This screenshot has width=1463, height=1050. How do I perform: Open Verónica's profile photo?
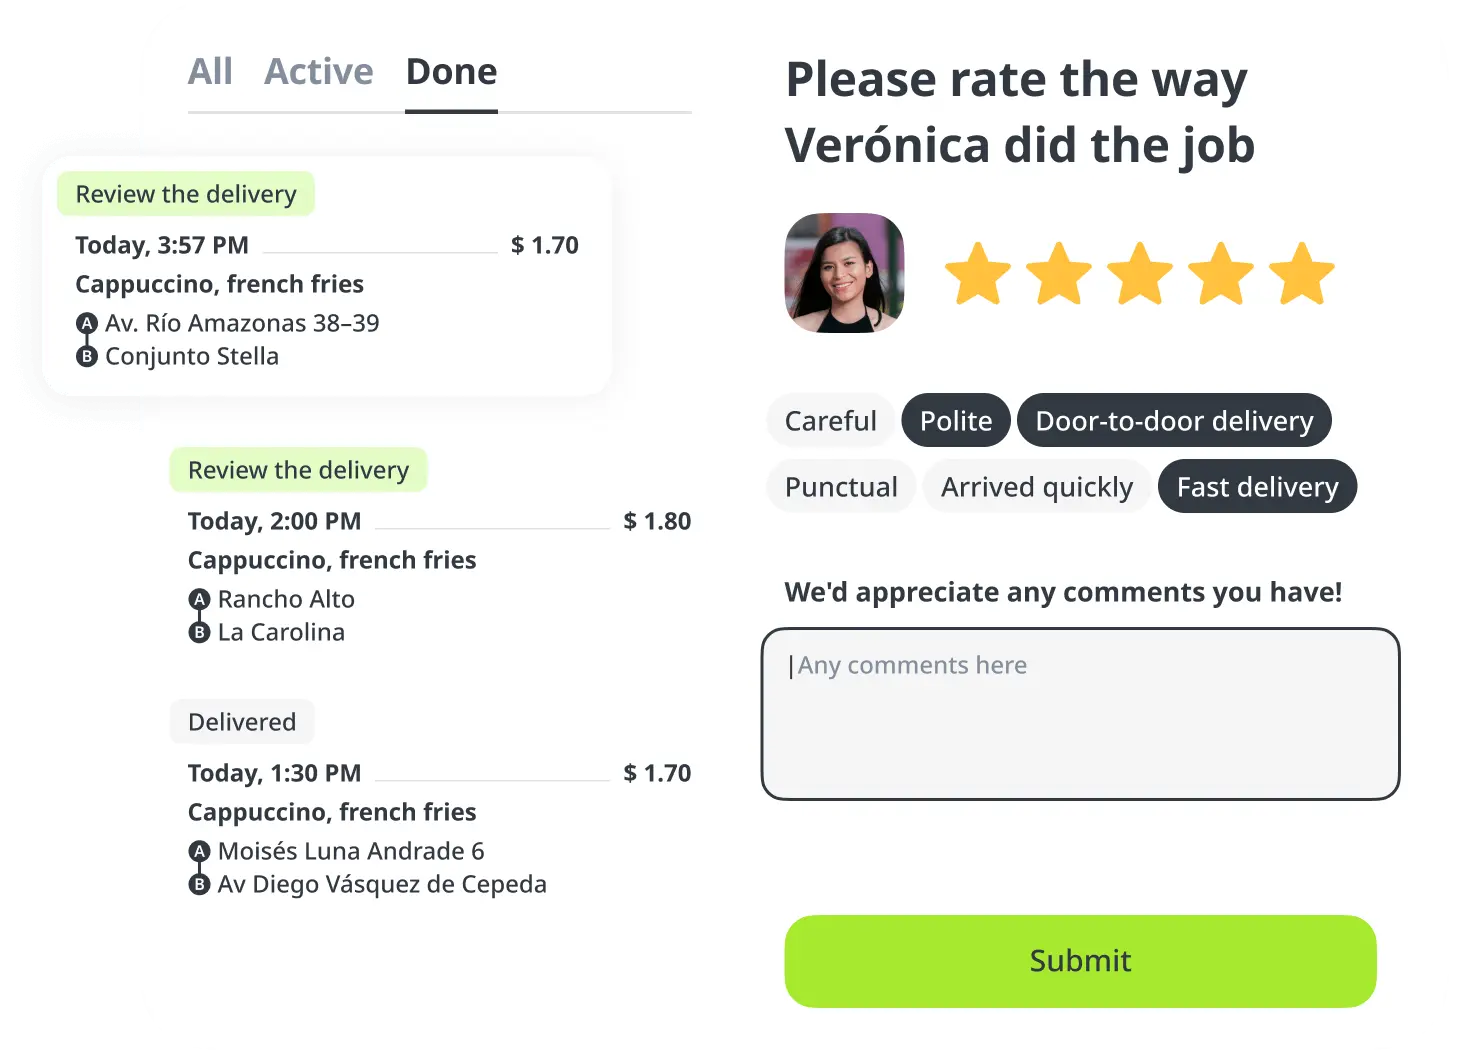(845, 273)
